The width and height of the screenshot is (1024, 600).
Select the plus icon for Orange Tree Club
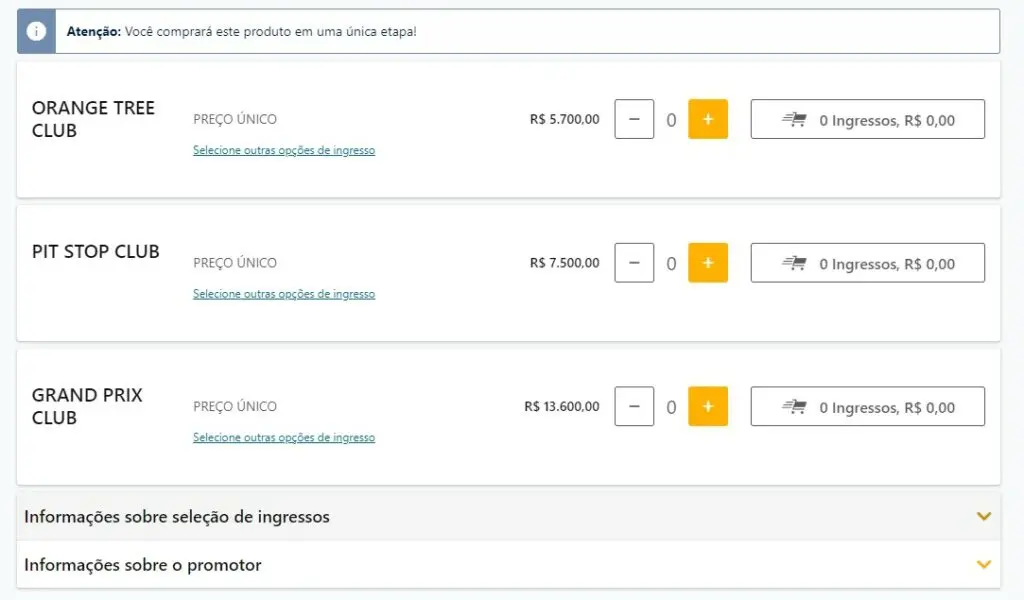(x=708, y=119)
